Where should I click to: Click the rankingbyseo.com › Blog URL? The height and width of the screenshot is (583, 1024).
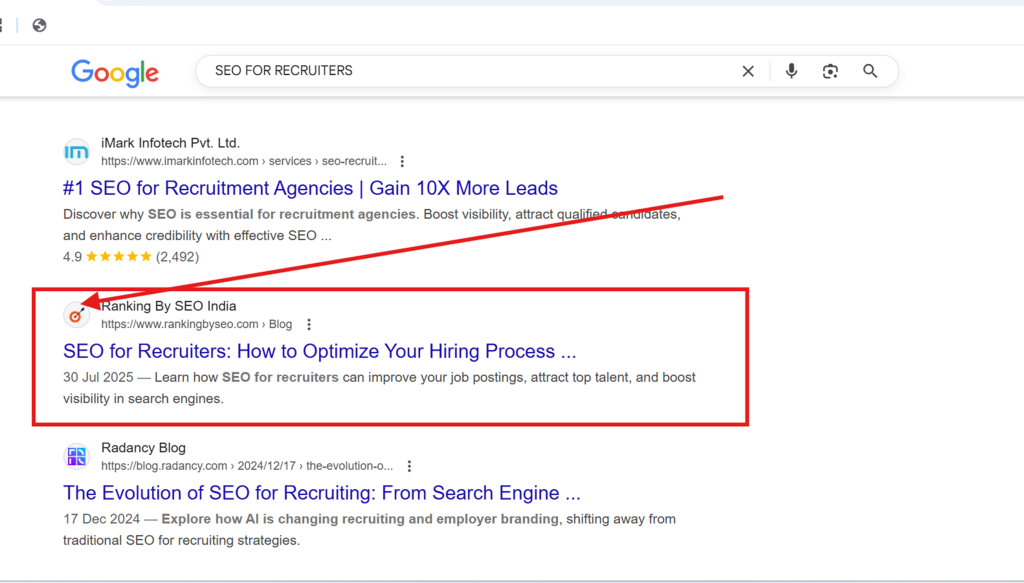[197, 324]
